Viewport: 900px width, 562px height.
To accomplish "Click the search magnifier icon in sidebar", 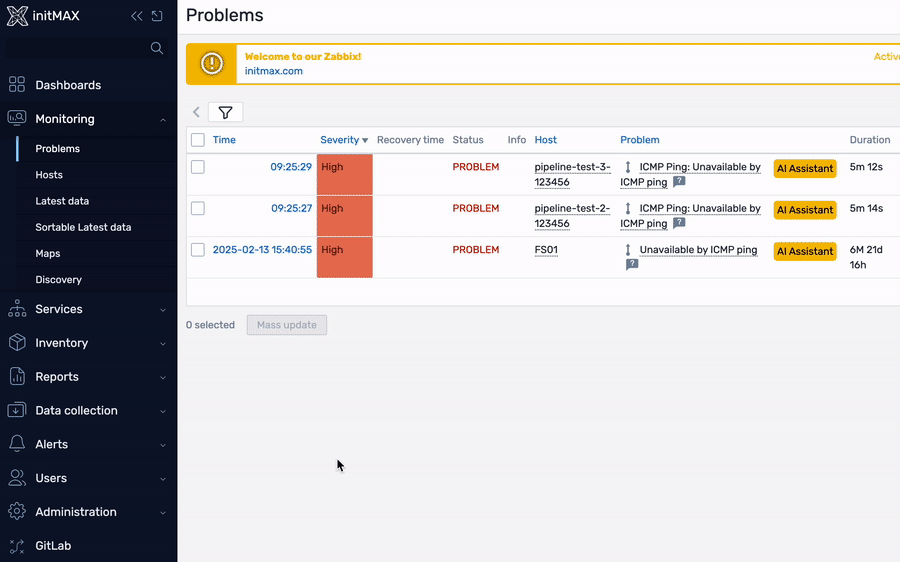I will pos(156,48).
